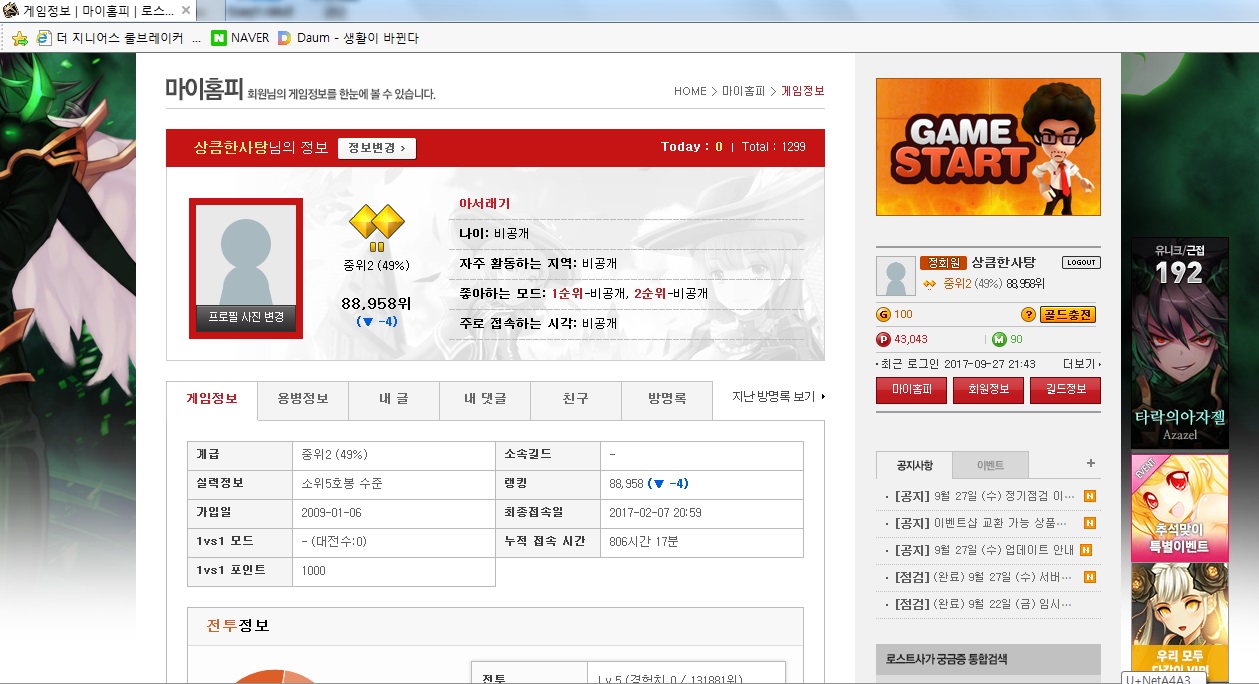Switch to the 용병정보 tab
Screen dimensions: 1259x684
[x=302, y=399]
